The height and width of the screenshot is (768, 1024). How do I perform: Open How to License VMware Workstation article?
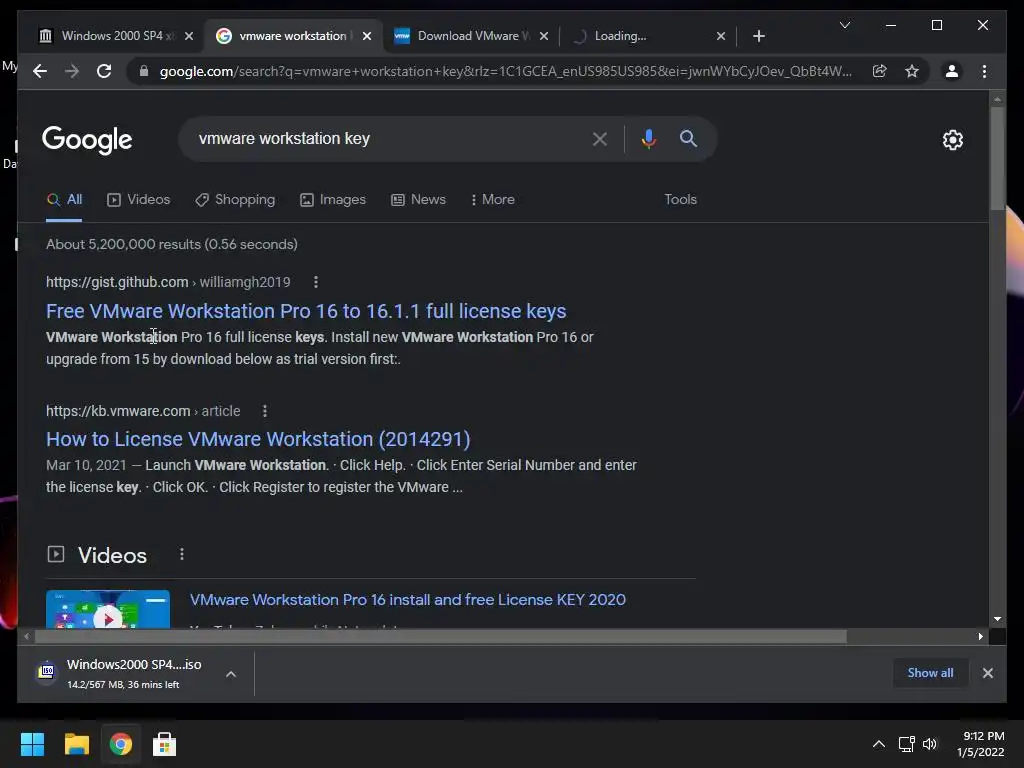coord(258,440)
